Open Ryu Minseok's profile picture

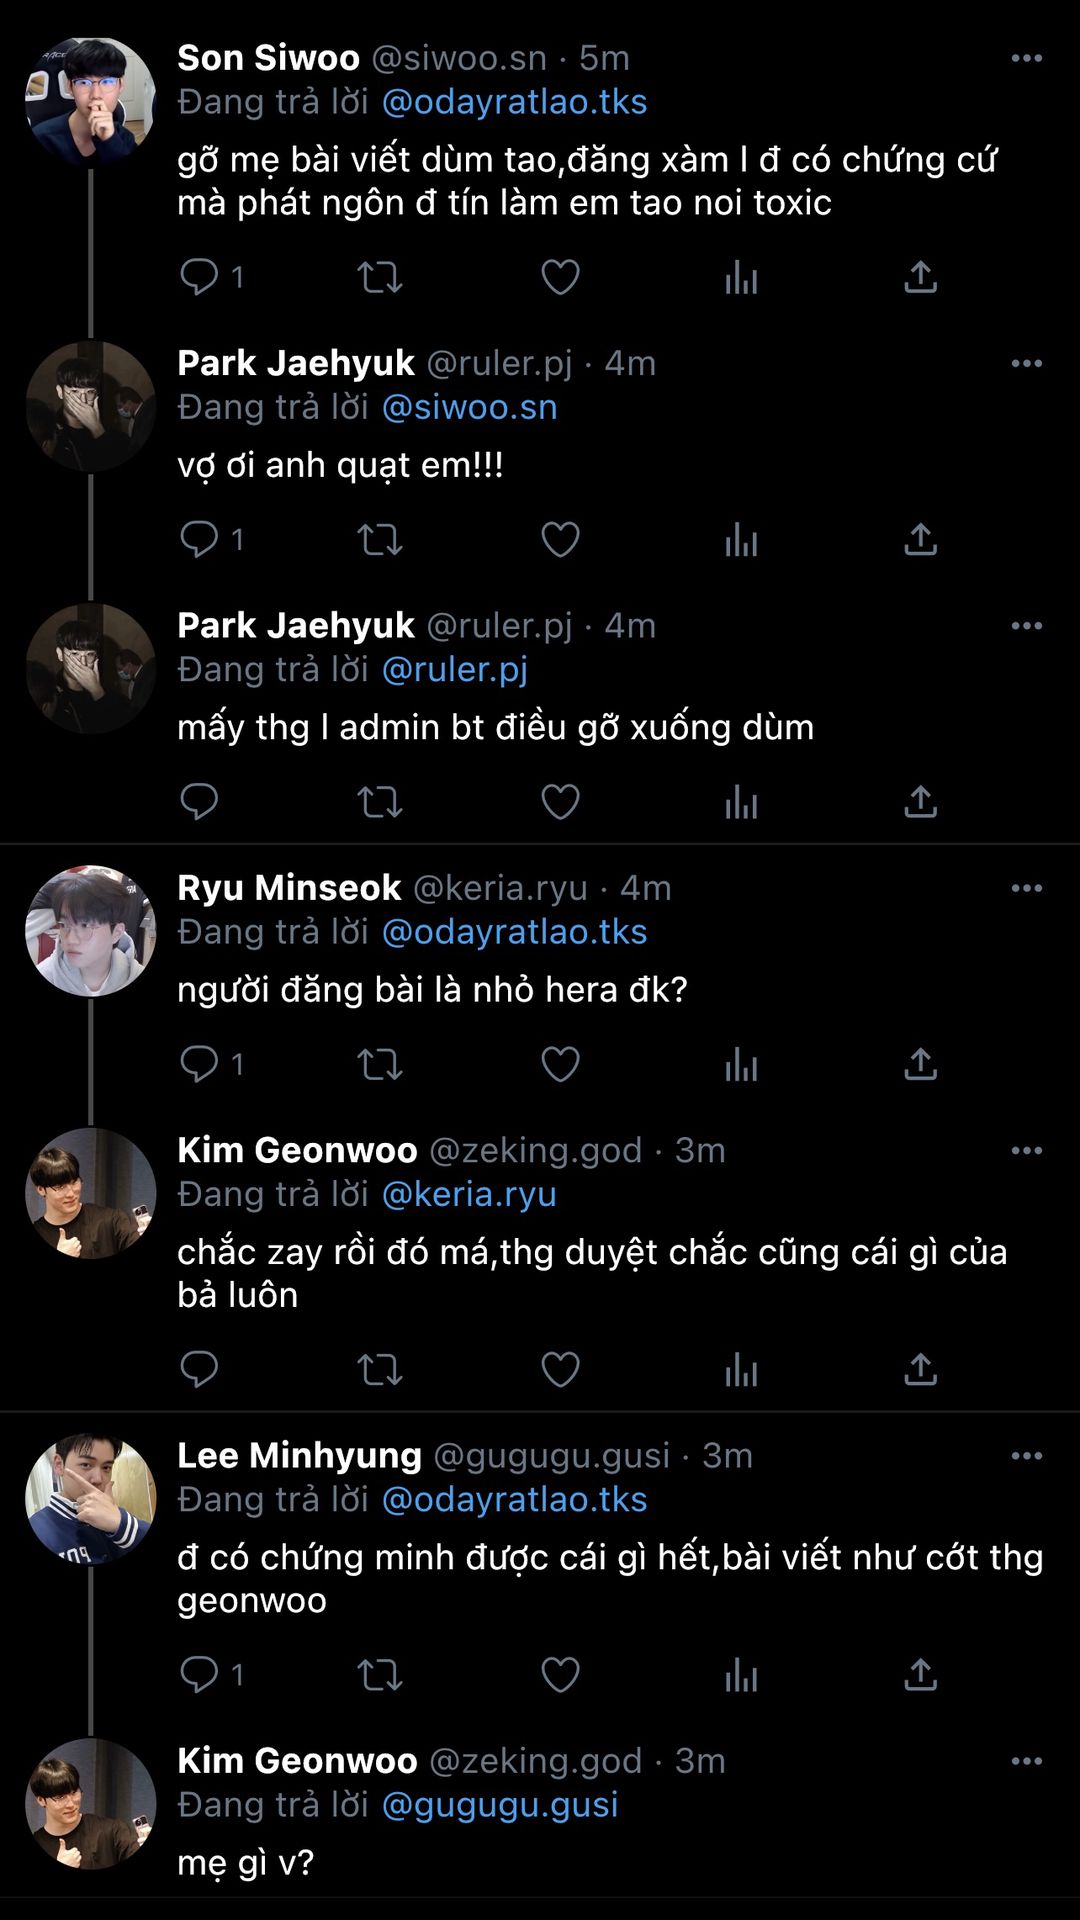(91, 931)
